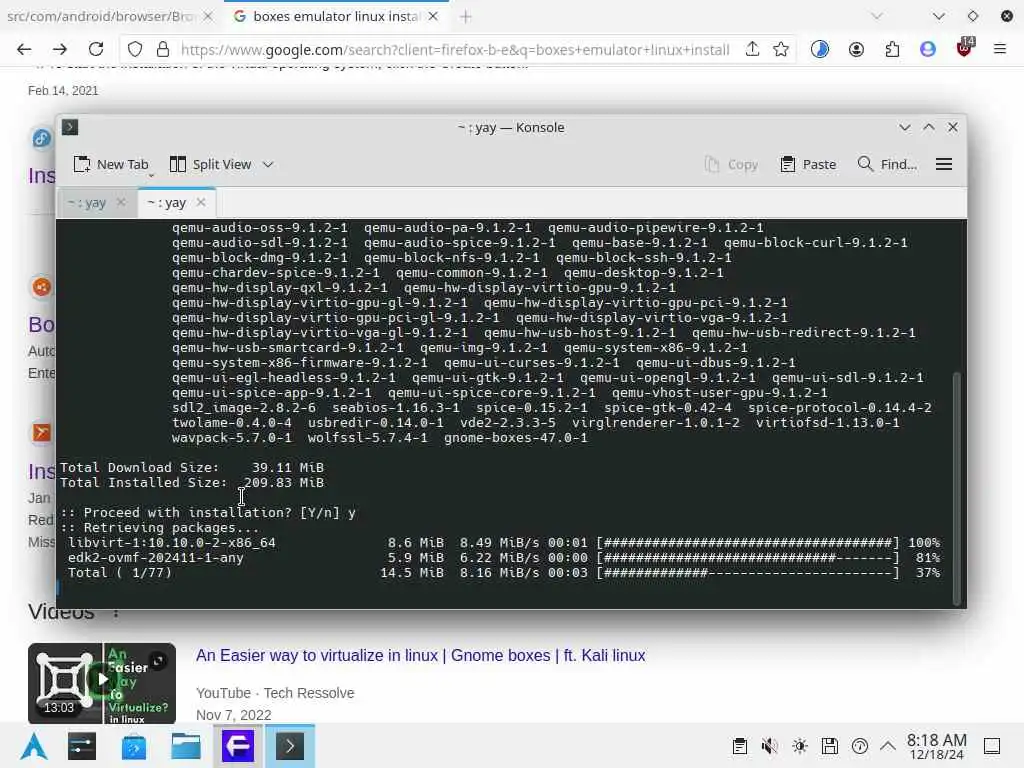Open the Firefox hamburger menu

(999, 49)
